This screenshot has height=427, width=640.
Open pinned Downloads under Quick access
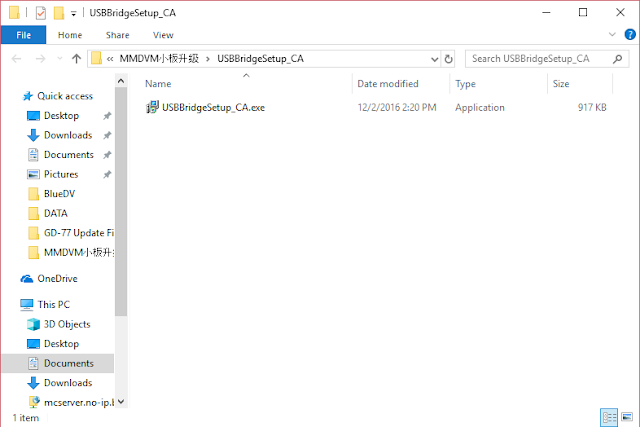[x=68, y=135]
